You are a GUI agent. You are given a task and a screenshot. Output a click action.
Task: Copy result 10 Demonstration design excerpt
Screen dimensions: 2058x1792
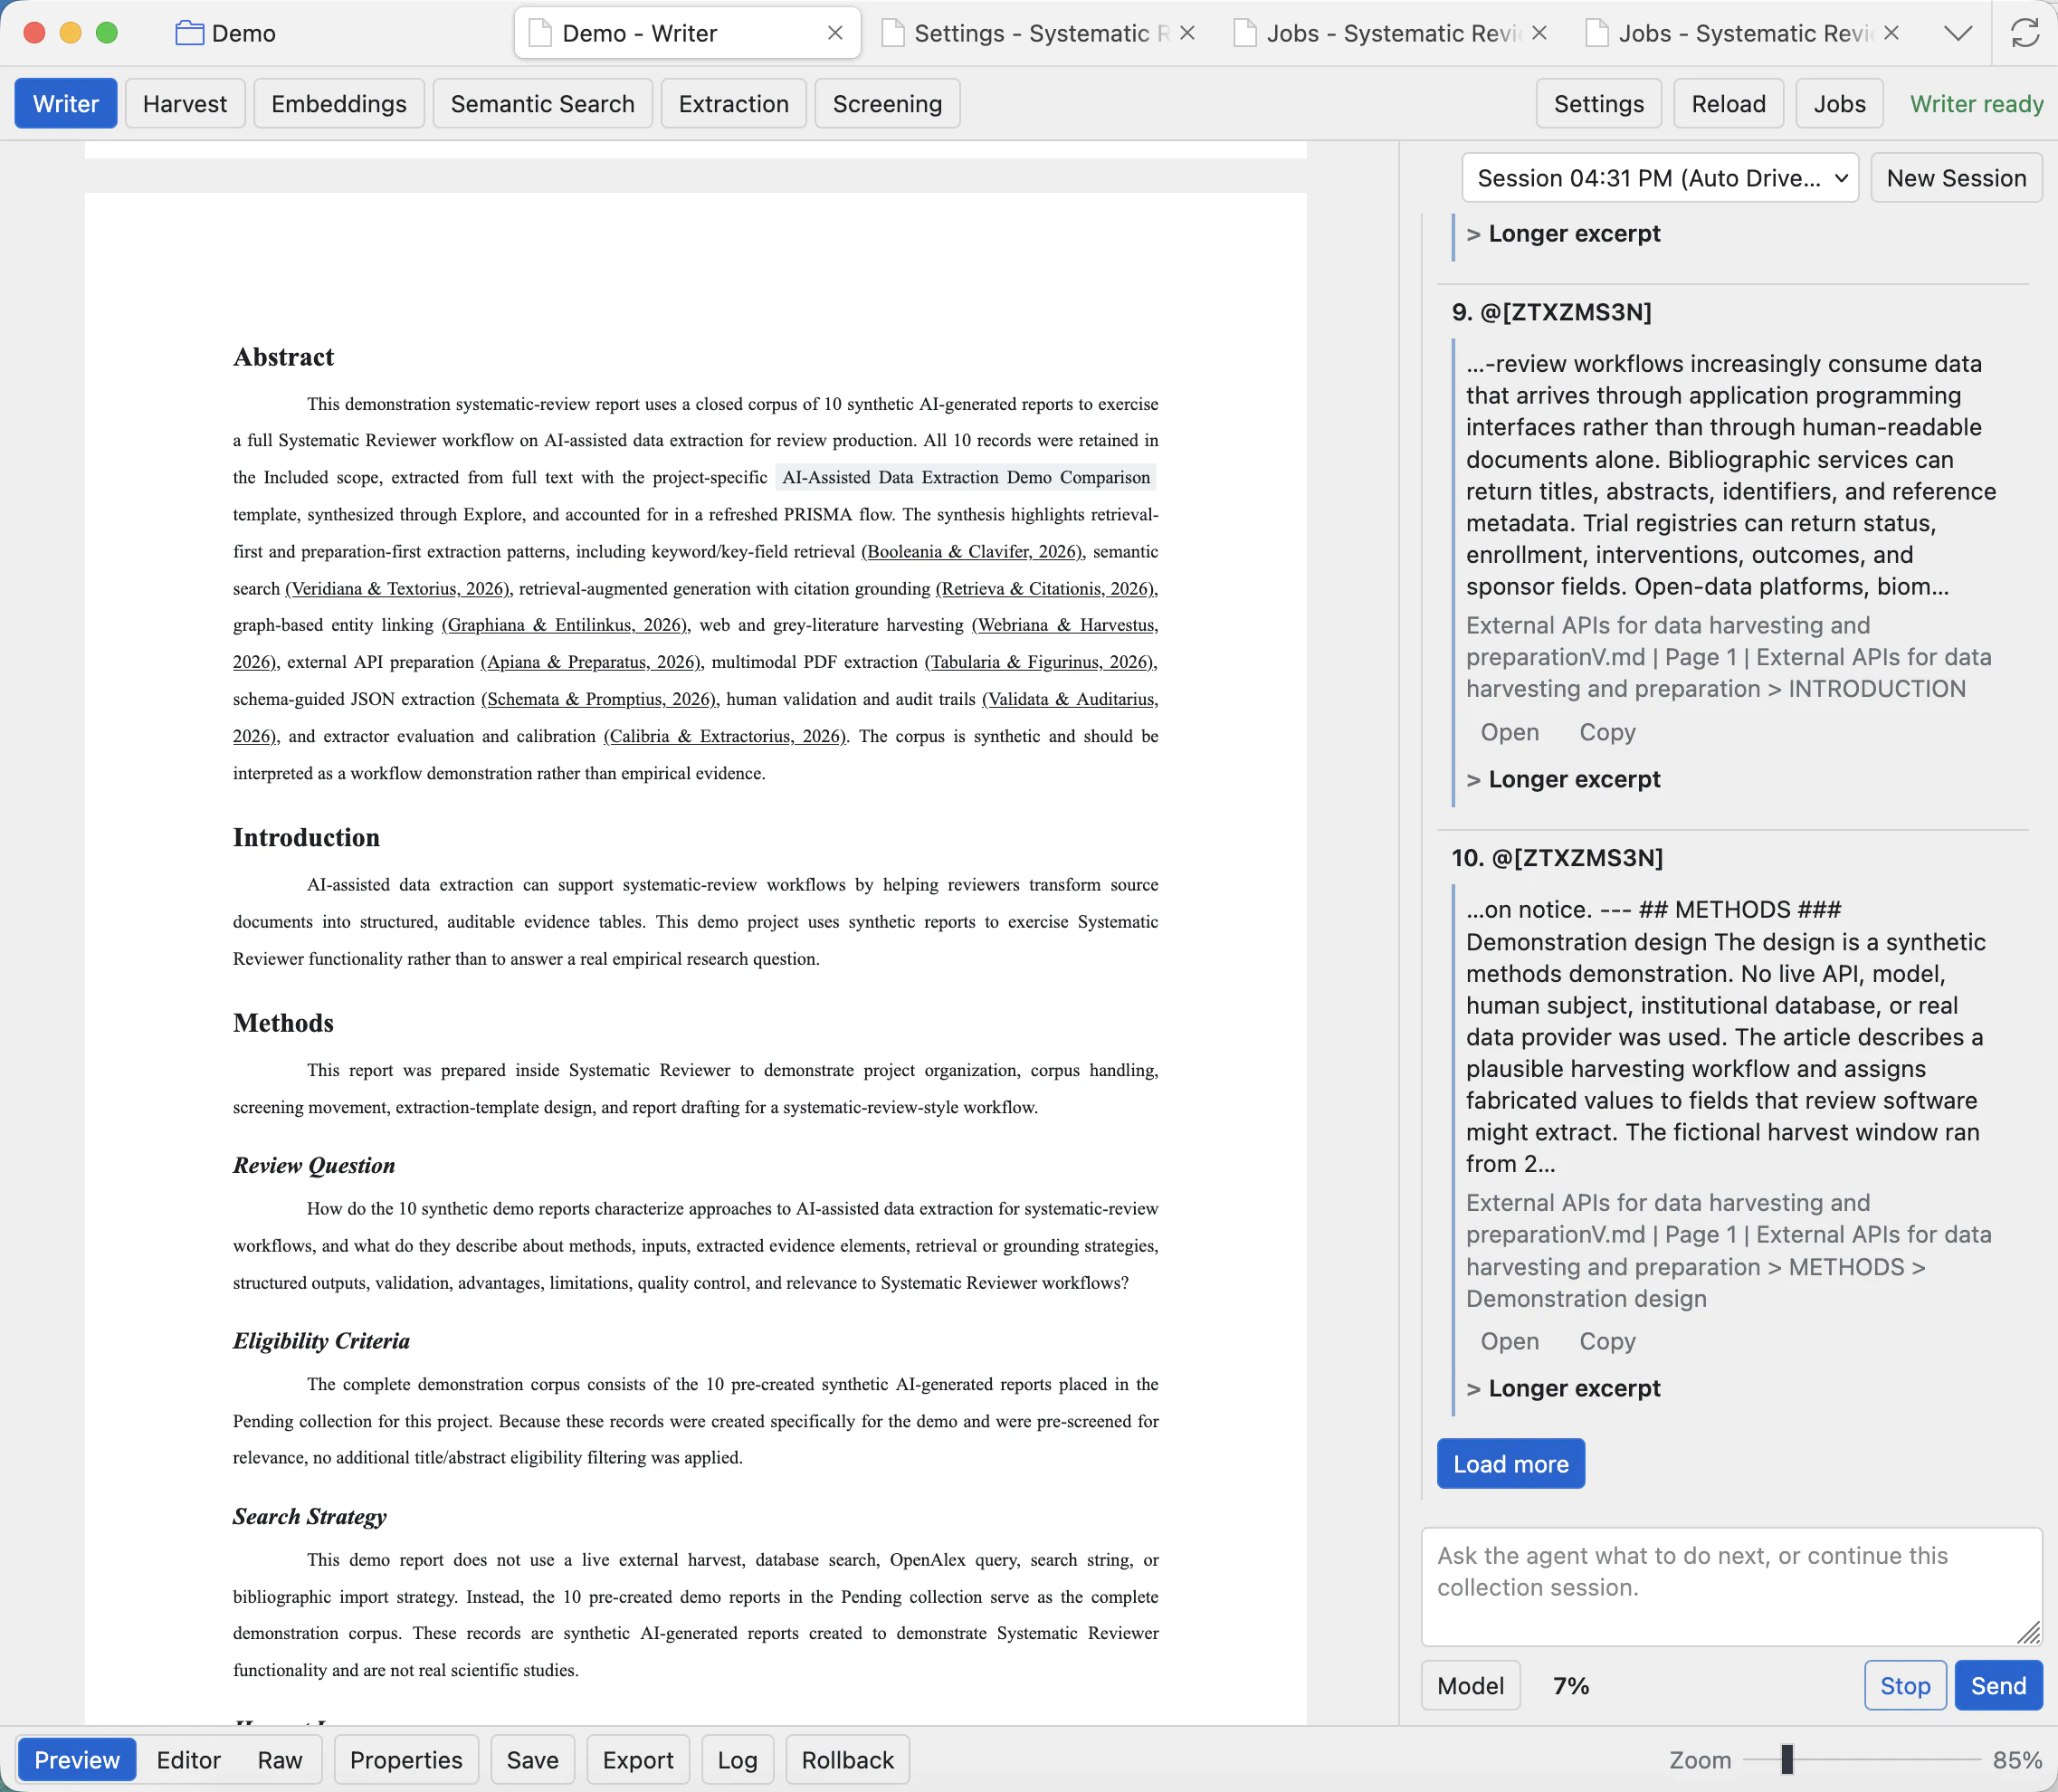click(1607, 1341)
